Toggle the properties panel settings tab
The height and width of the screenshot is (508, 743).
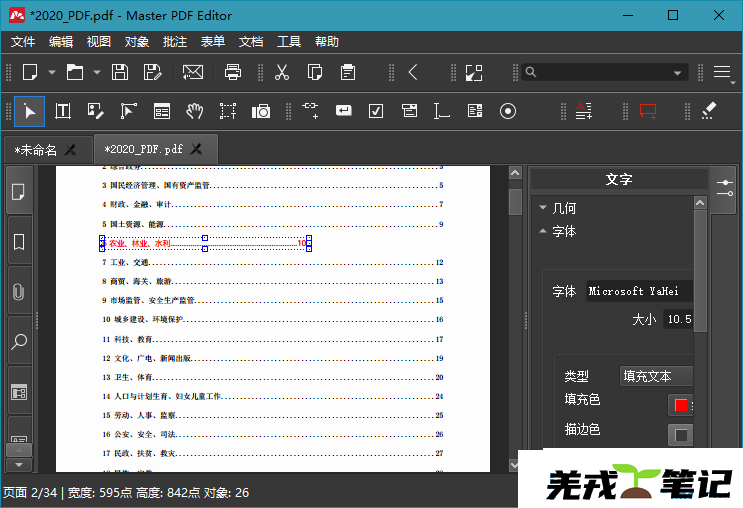(724, 186)
